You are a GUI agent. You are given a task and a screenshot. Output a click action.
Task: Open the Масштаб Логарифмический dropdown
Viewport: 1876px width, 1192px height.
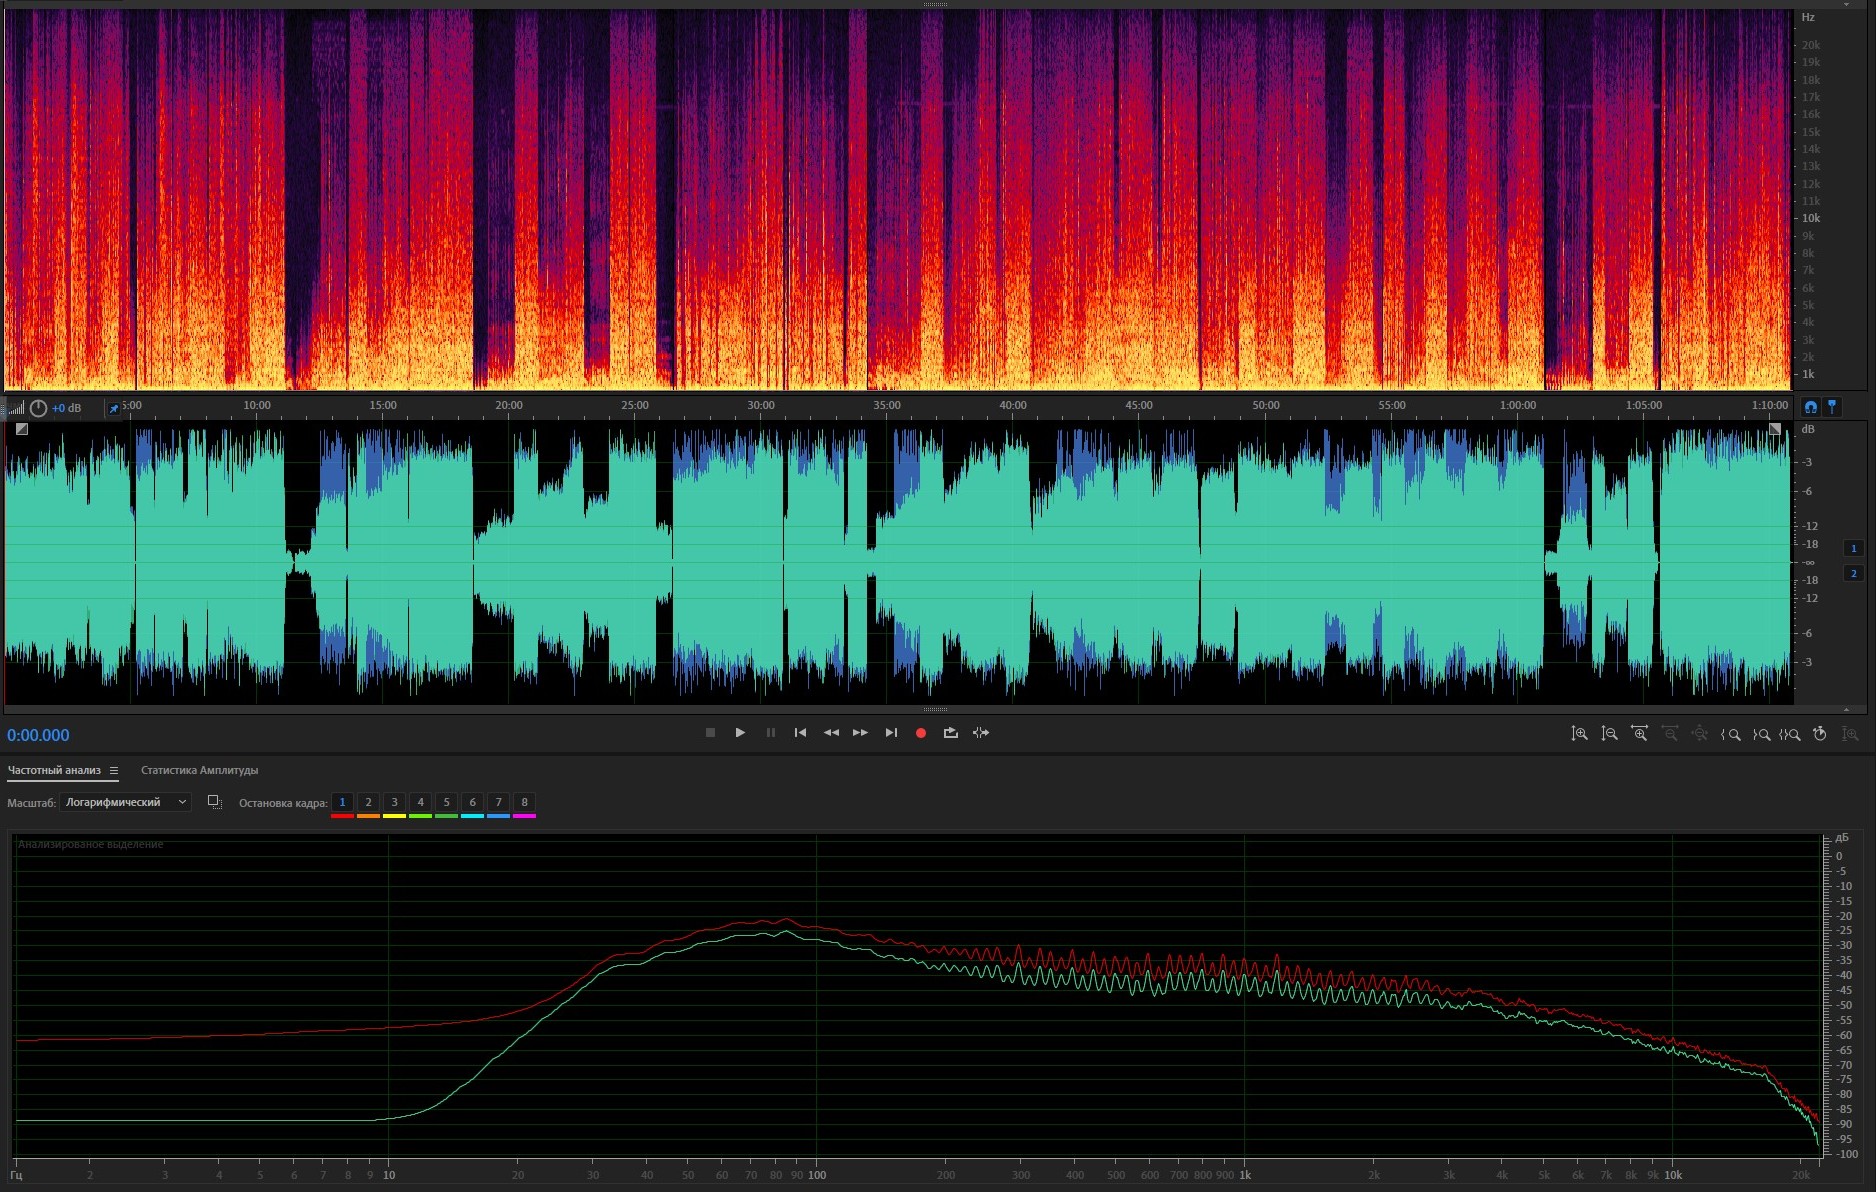125,802
